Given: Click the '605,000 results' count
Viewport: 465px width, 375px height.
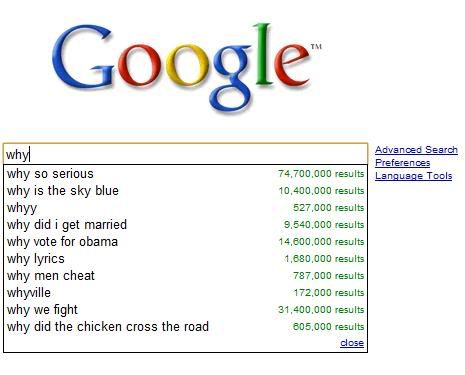Looking at the screenshot, I should pyautogui.click(x=328, y=327).
